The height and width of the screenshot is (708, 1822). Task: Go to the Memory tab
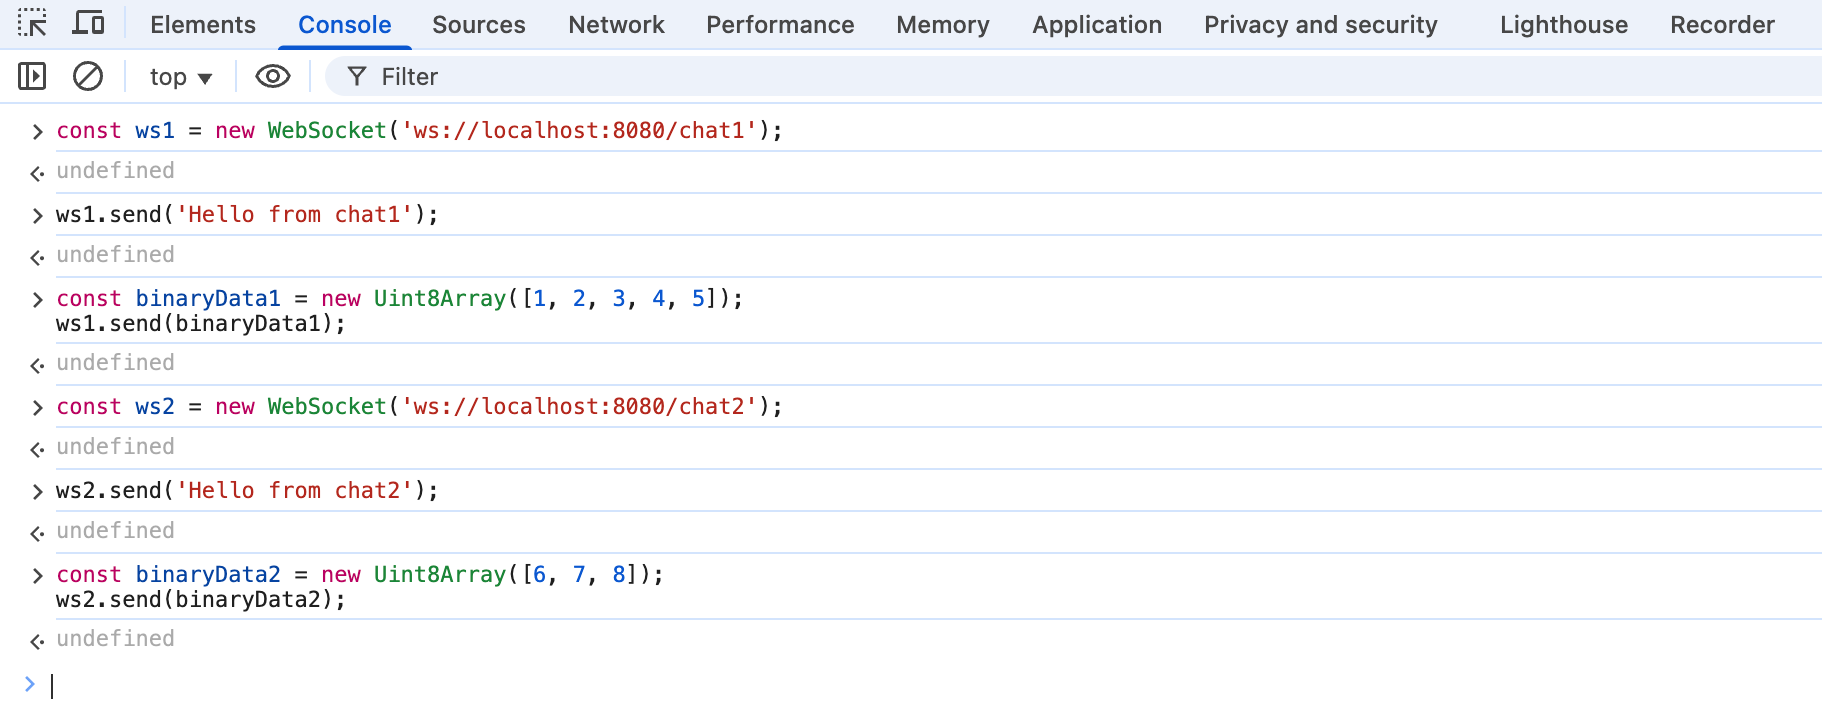942,25
